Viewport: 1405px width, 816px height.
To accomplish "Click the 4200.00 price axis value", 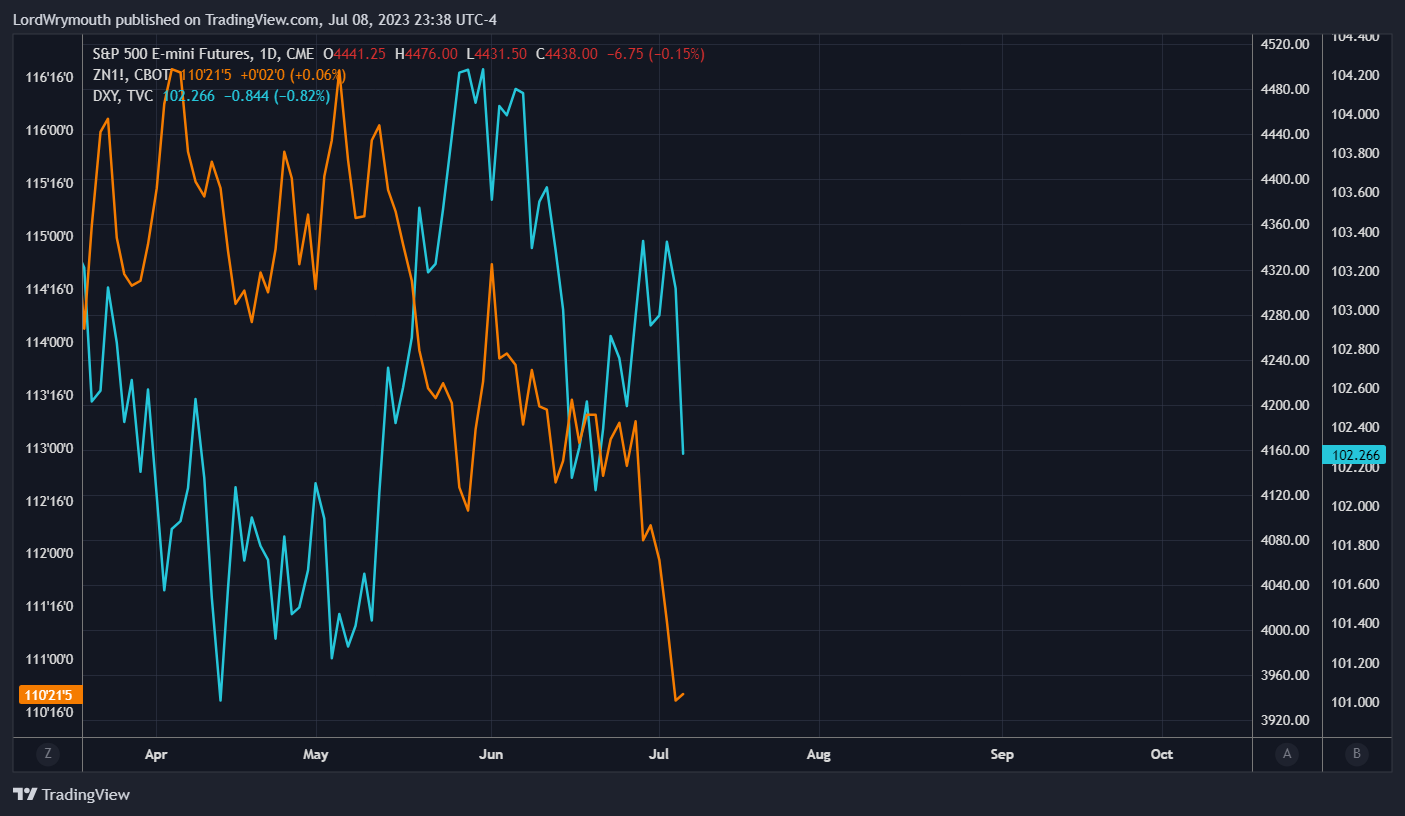I will point(1285,405).
